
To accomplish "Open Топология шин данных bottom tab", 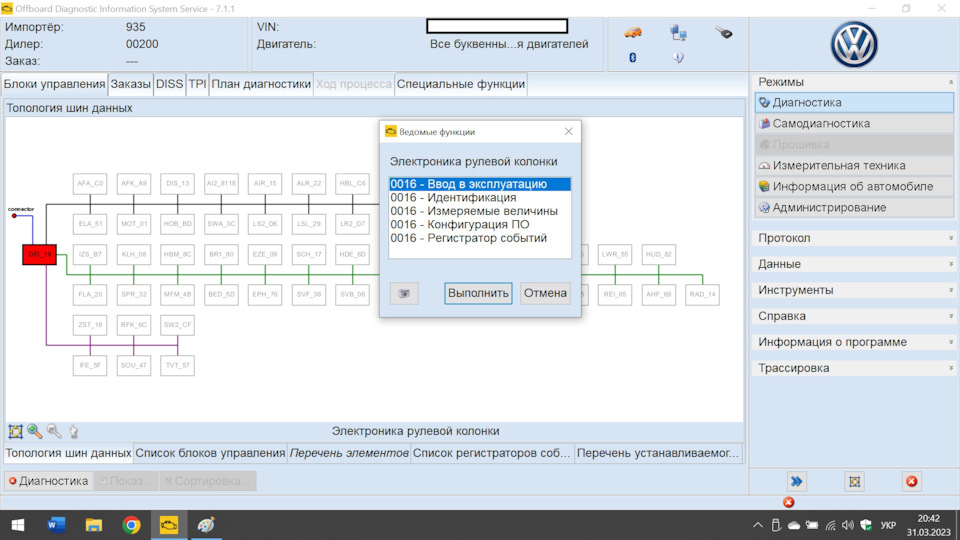I will click(x=68, y=453).
